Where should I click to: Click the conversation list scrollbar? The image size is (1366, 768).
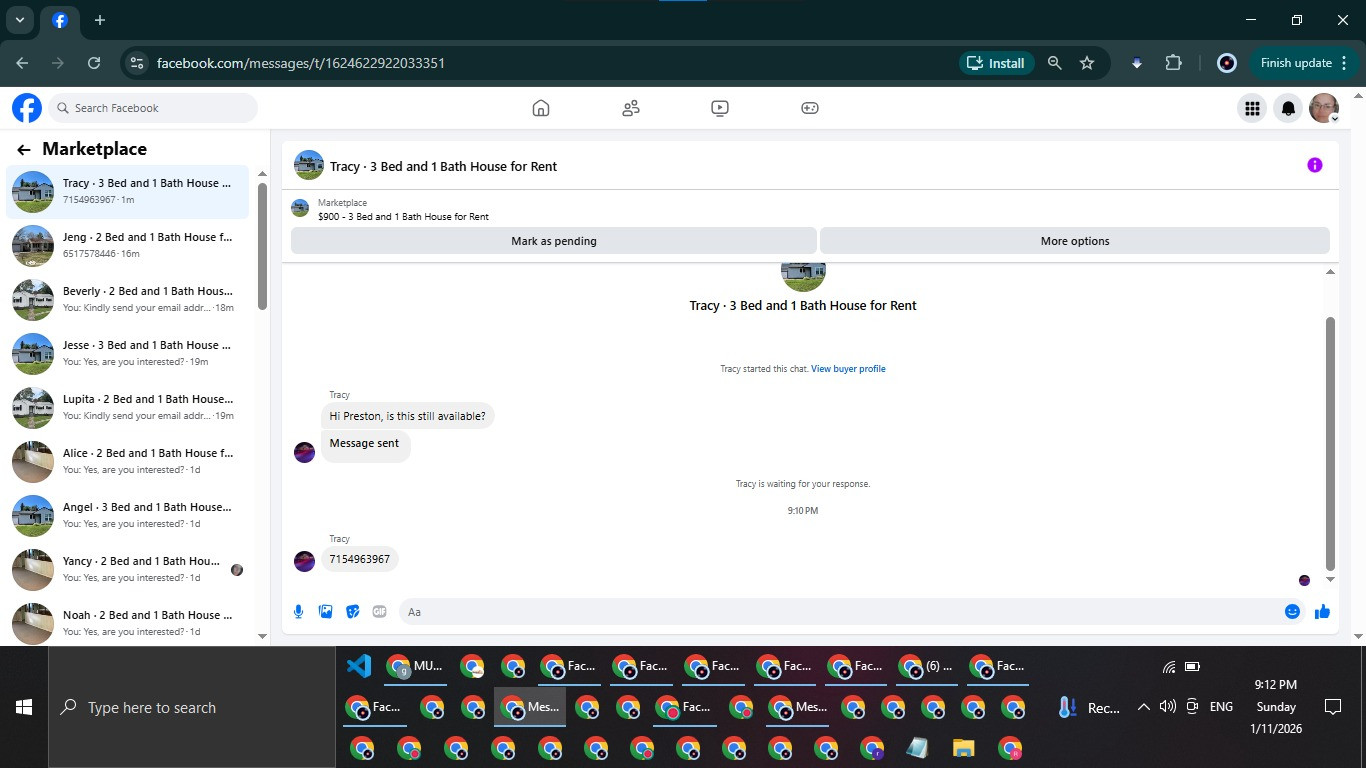(x=262, y=246)
